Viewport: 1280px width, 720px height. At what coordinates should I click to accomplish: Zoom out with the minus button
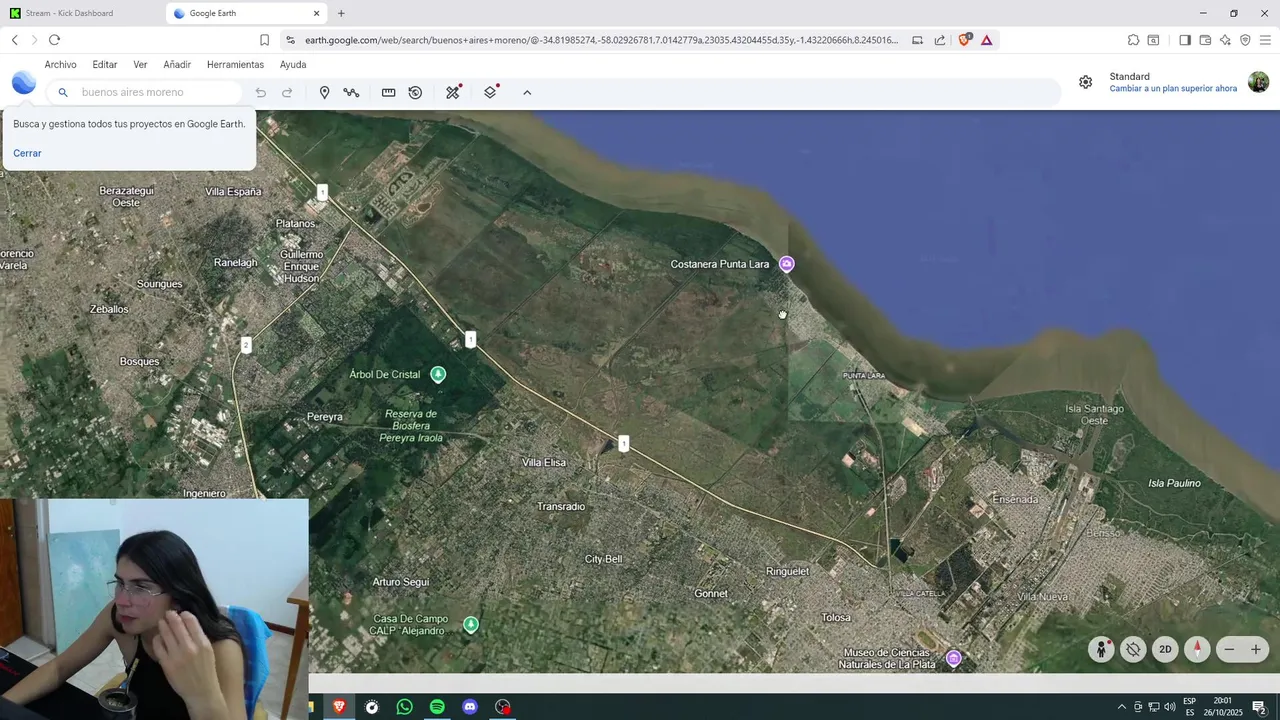1230,649
